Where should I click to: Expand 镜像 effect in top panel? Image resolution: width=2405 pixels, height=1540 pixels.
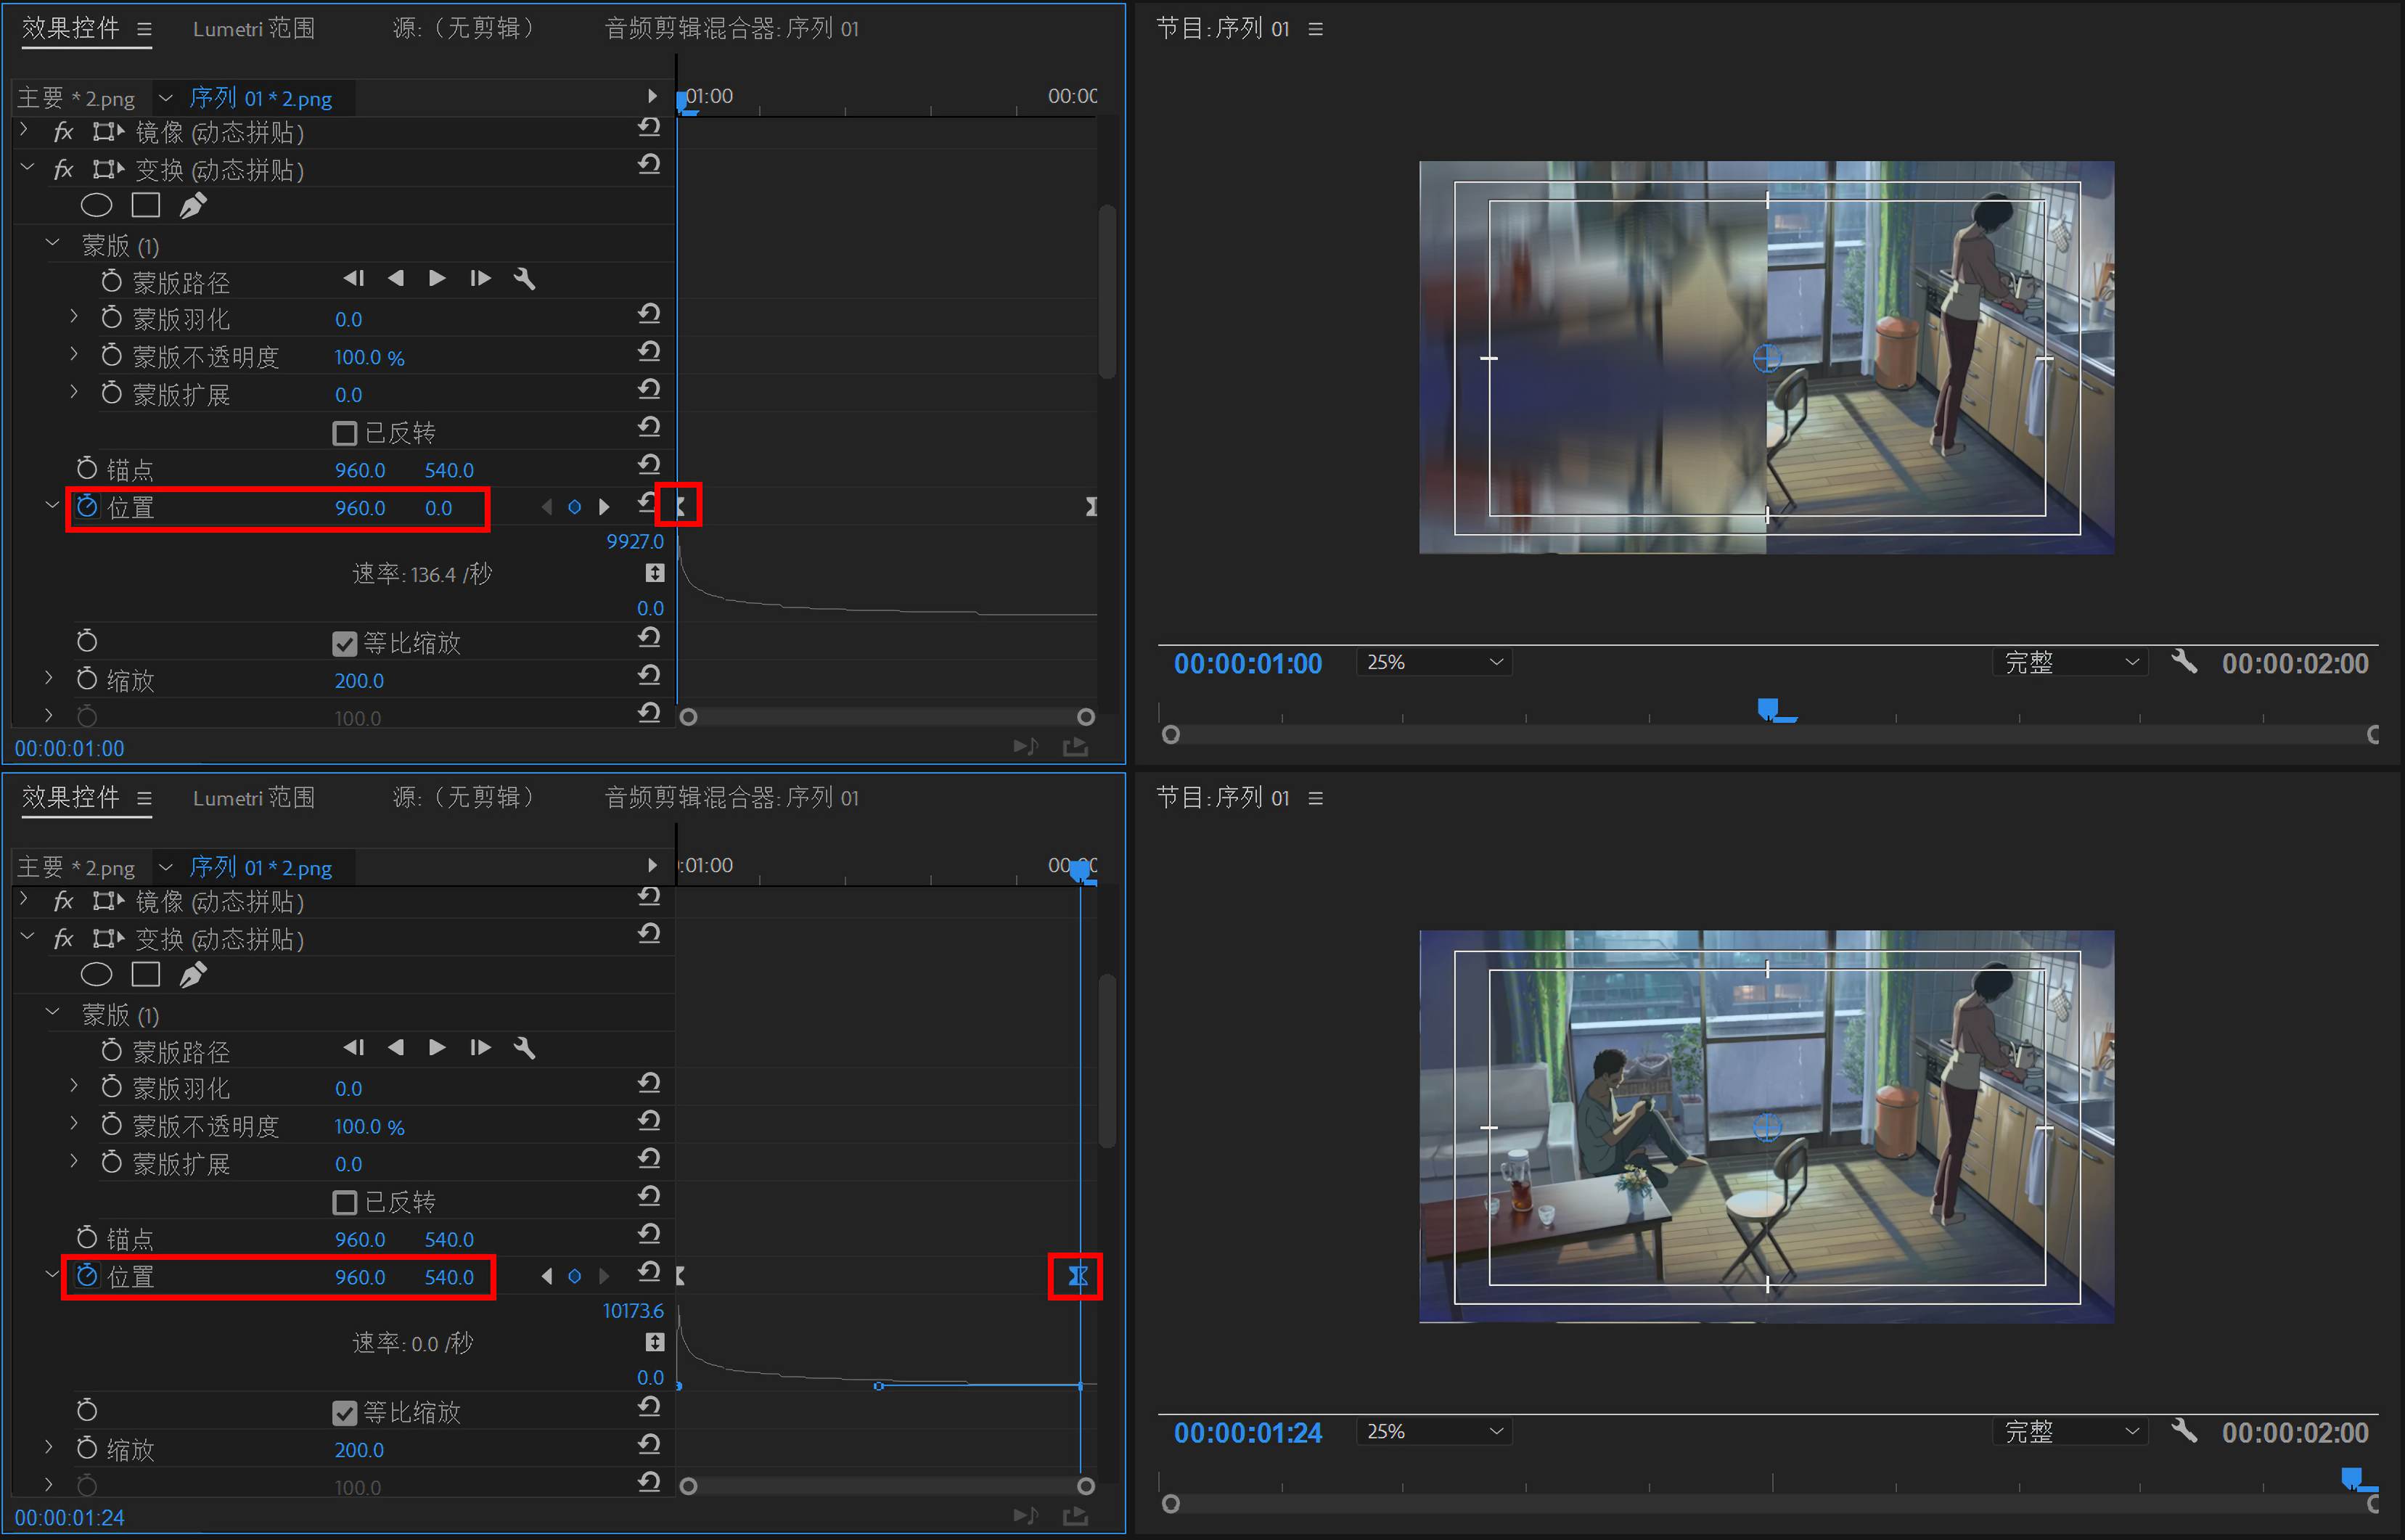click(x=25, y=130)
